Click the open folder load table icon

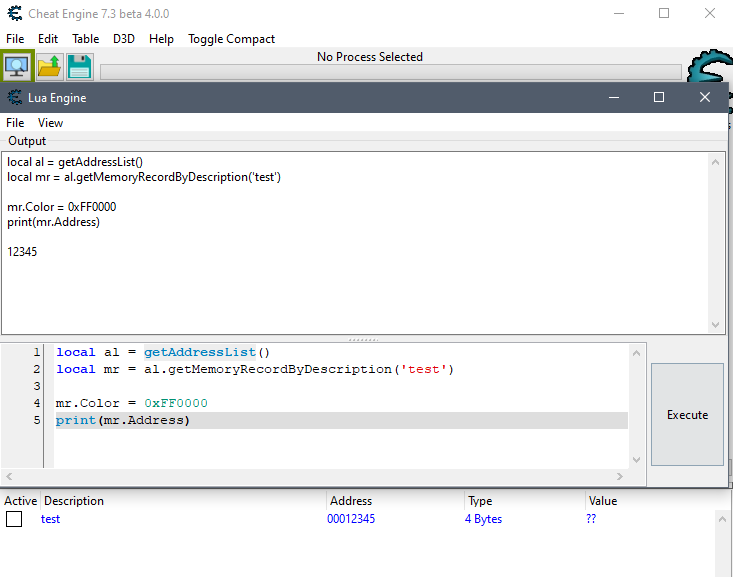click(x=50, y=66)
